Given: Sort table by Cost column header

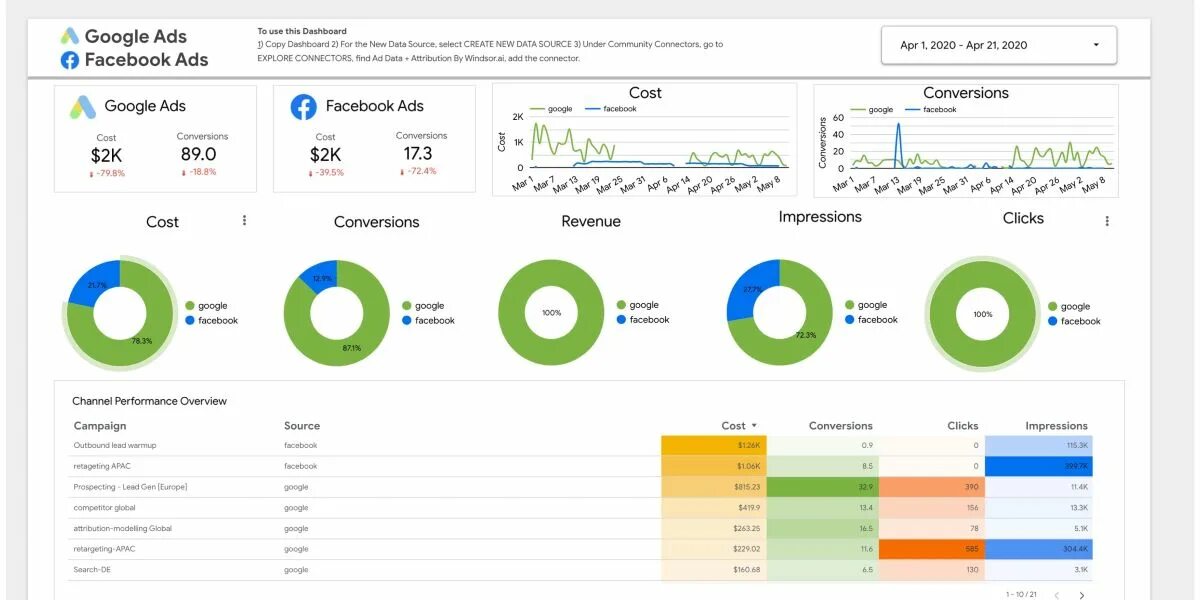Looking at the screenshot, I should pyautogui.click(x=734, y=426).
